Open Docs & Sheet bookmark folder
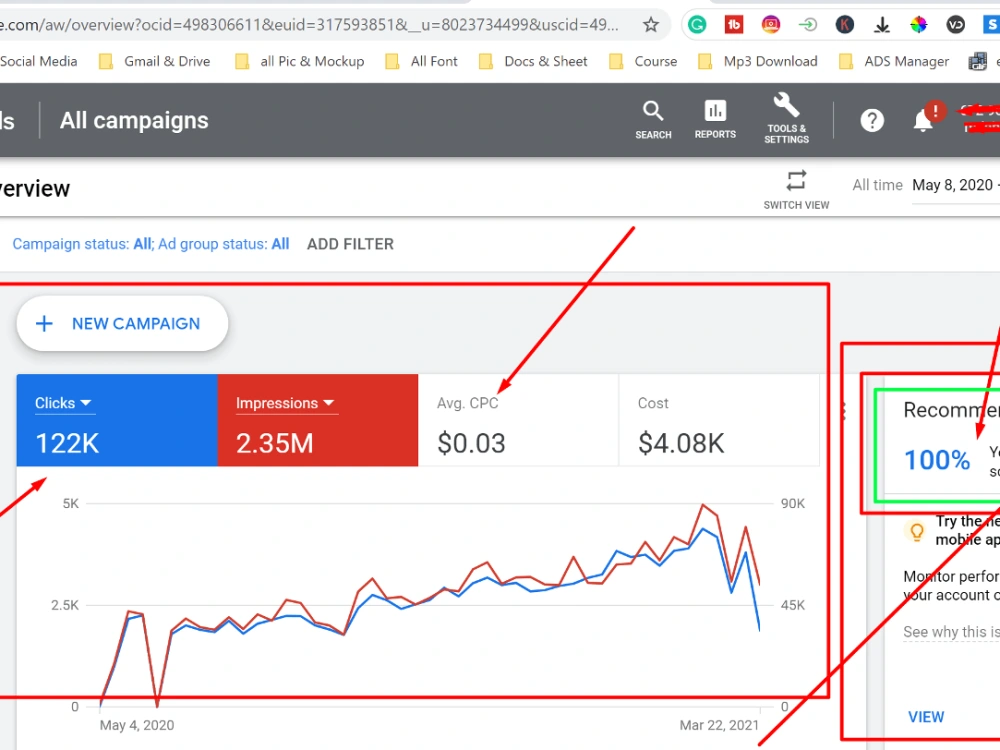The width and height of the screenshot is (1000, 750). [x=534, y=61]
